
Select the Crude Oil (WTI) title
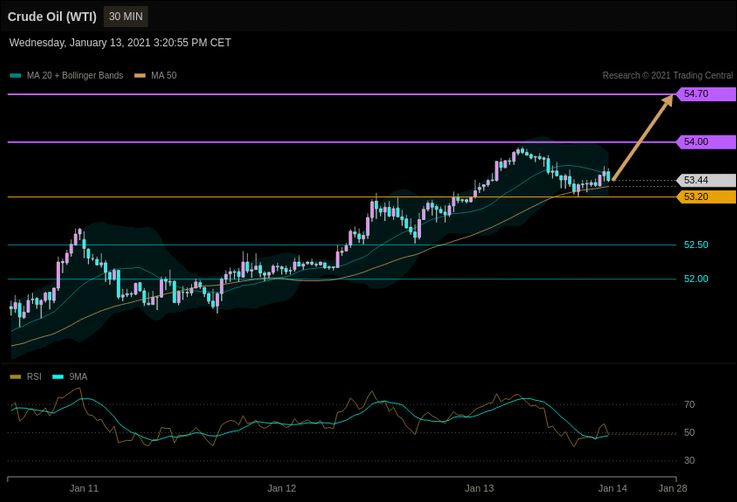[x=52, y=17]
